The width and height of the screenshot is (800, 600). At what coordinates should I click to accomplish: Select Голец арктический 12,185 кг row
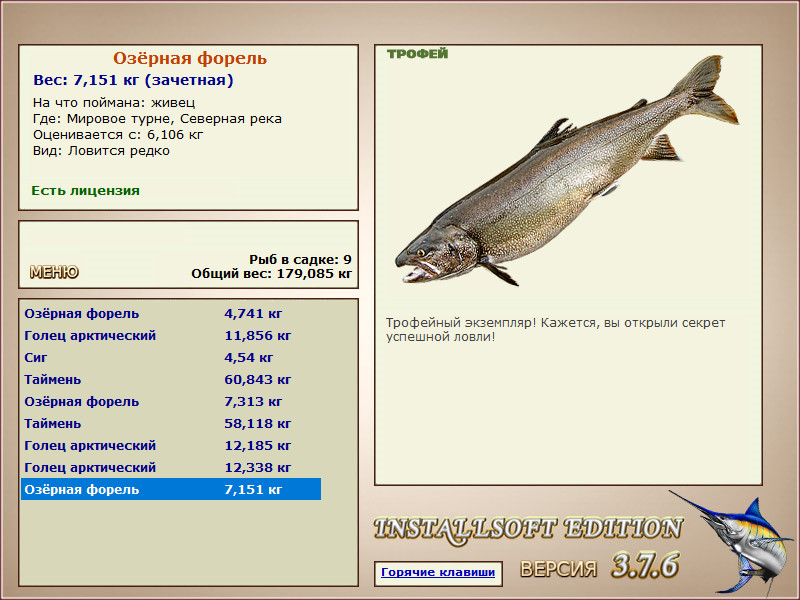pos(171,445)
